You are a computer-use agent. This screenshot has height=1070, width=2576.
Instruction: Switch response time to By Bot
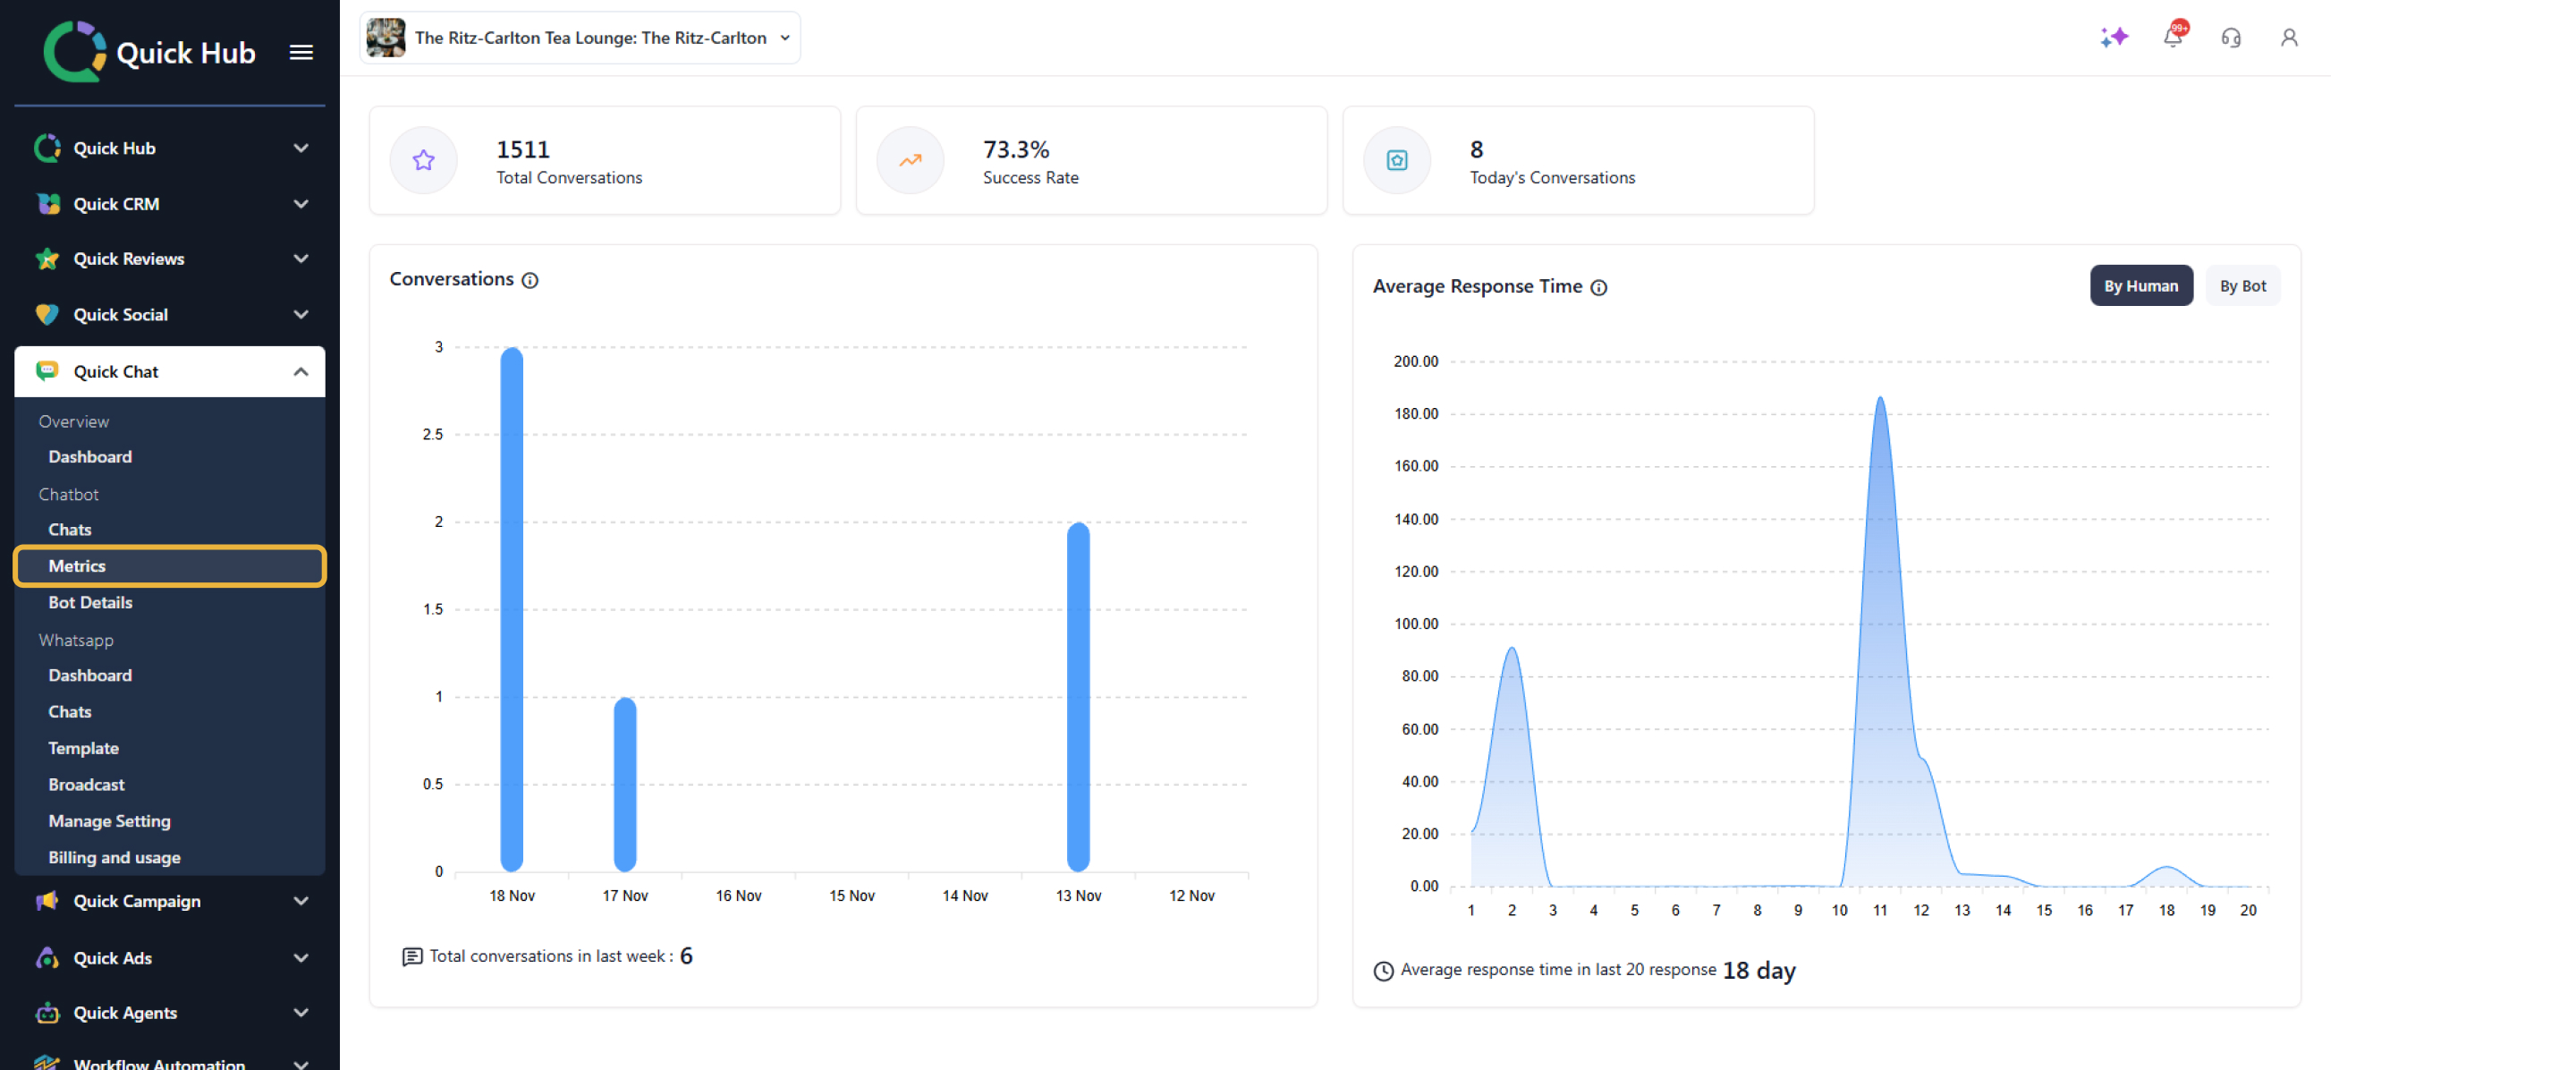[x=2242, y=286]
